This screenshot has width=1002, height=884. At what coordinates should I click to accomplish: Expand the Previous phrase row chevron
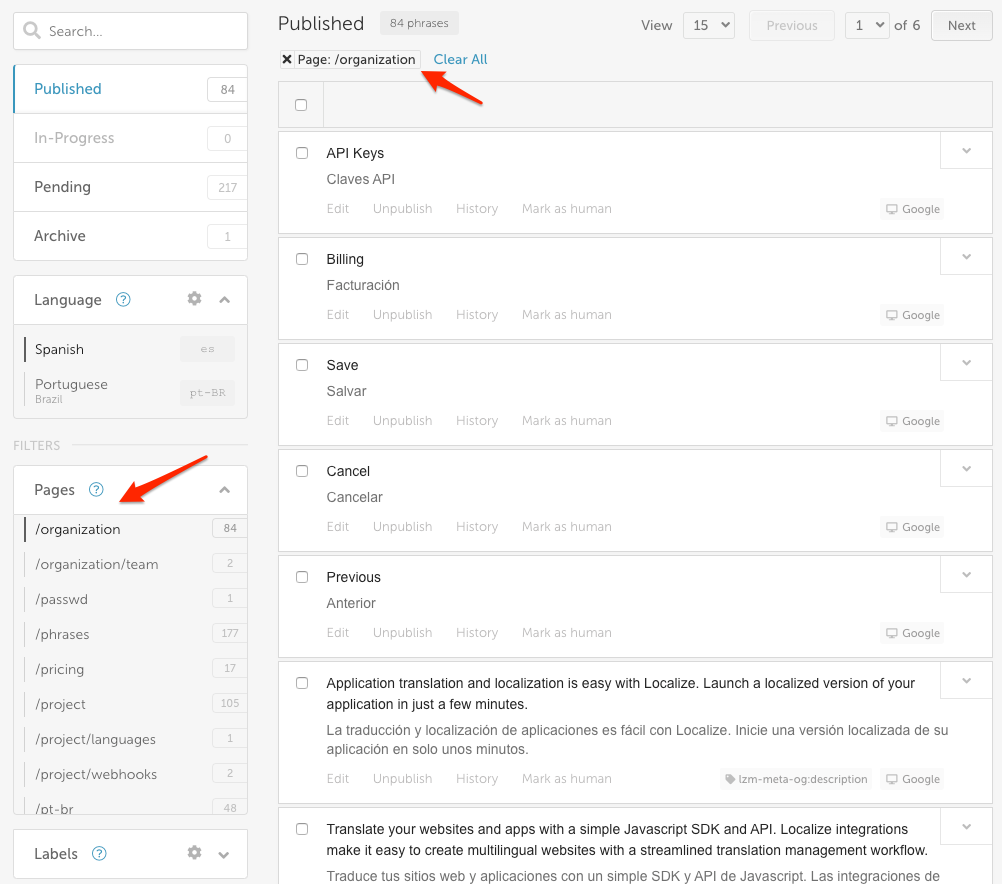(966, 575)
